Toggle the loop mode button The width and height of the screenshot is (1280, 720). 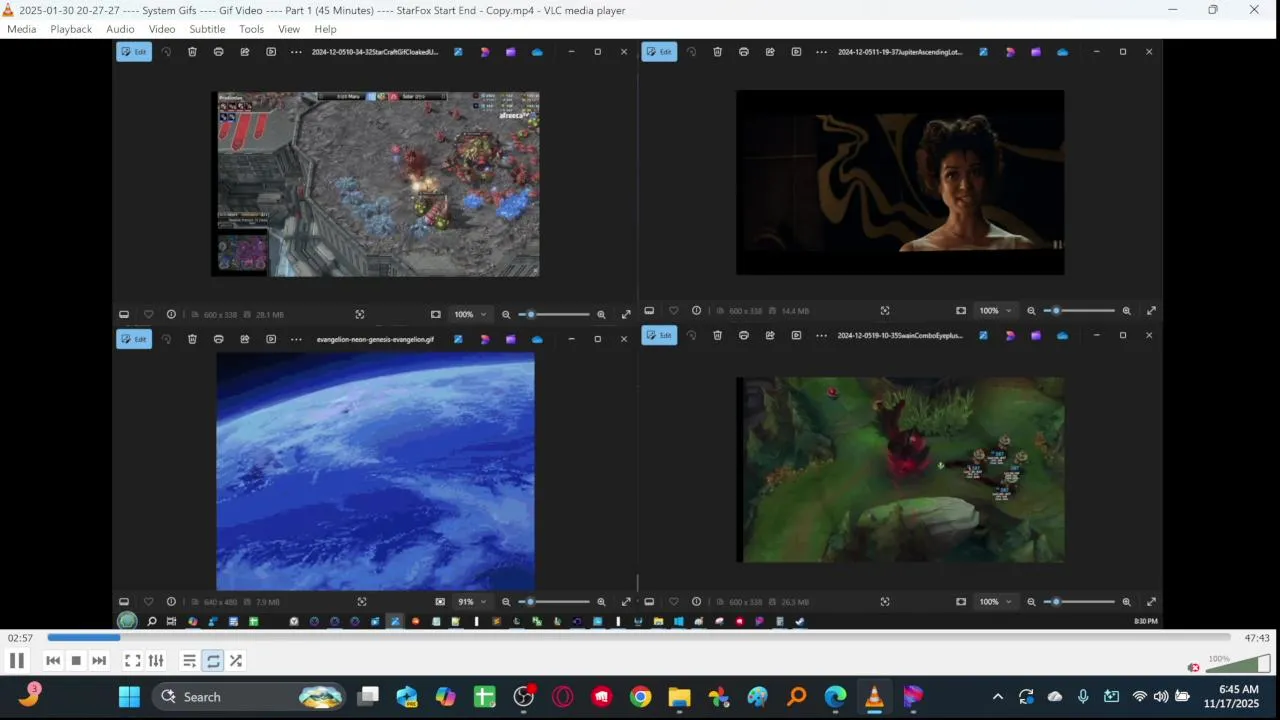click(x=213, y=660)
